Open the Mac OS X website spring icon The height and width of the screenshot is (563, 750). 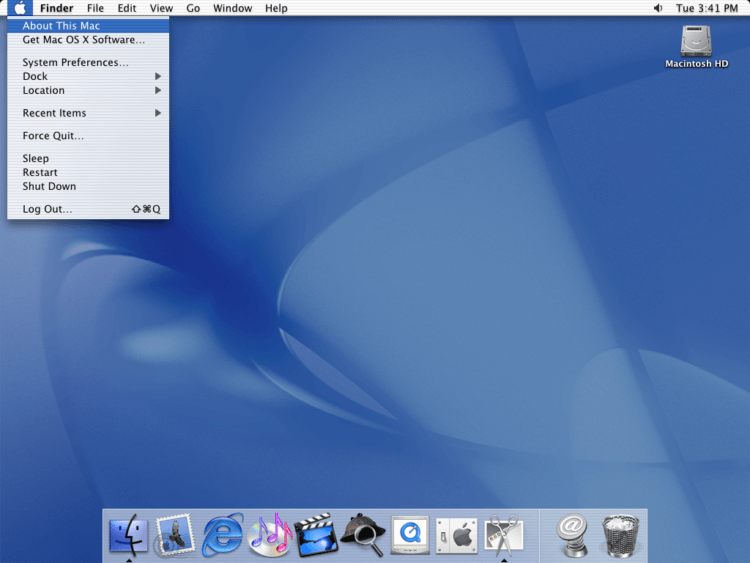573,535
